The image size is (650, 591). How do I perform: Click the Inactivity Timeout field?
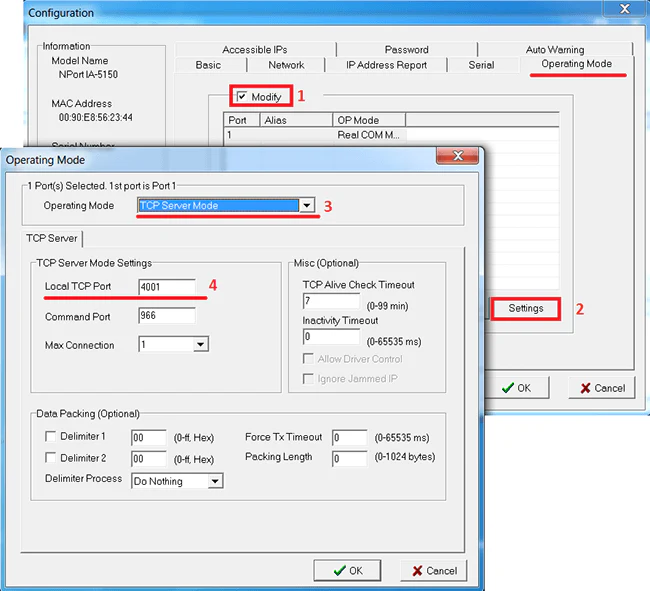click(332, 337)
